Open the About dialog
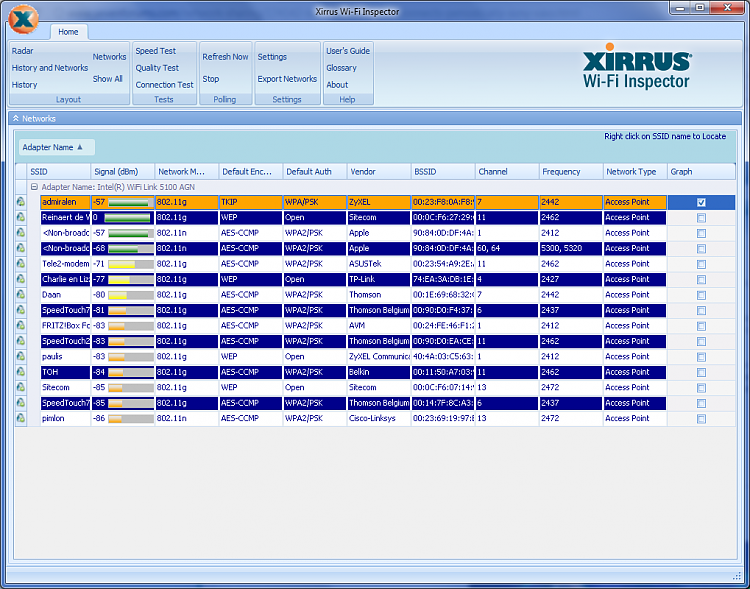750x589 pixels. pos(337,85)
